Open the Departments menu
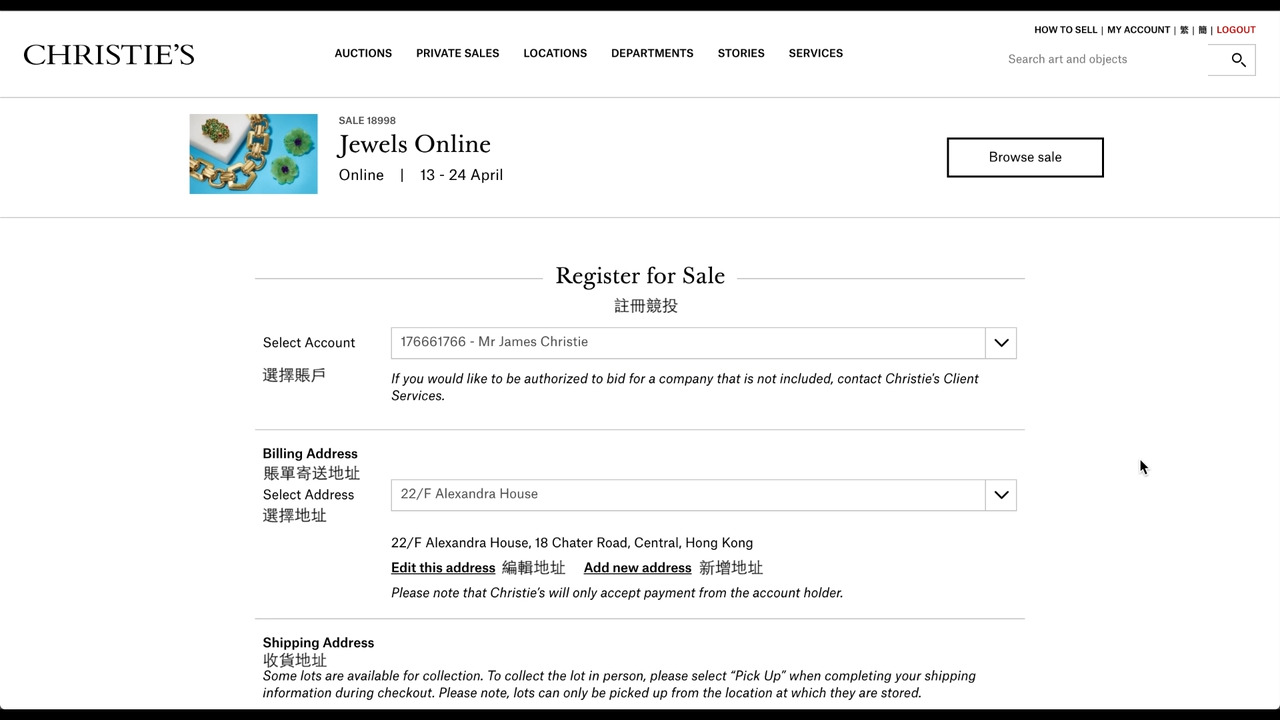The image size is (1280, 720). point(652,53)
